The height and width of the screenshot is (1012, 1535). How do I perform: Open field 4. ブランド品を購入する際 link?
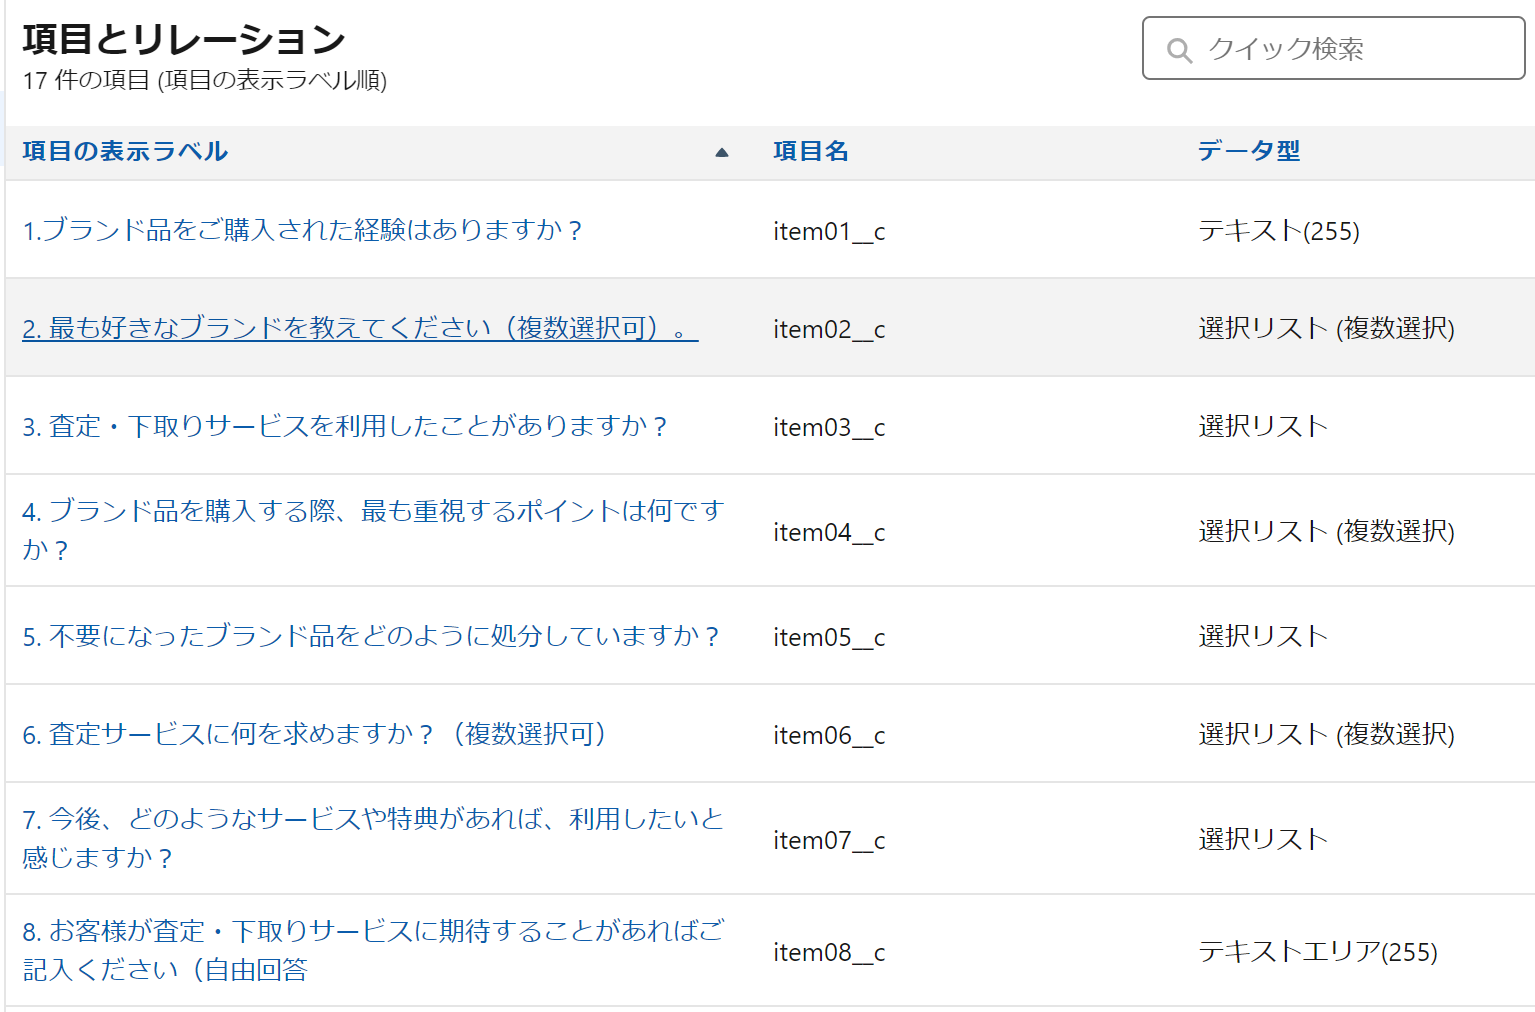point(371,512)
